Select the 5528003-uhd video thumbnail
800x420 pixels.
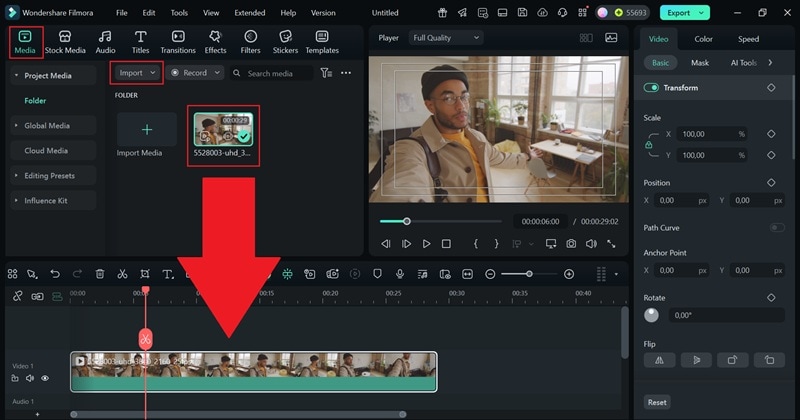click(x=223, y=130)
